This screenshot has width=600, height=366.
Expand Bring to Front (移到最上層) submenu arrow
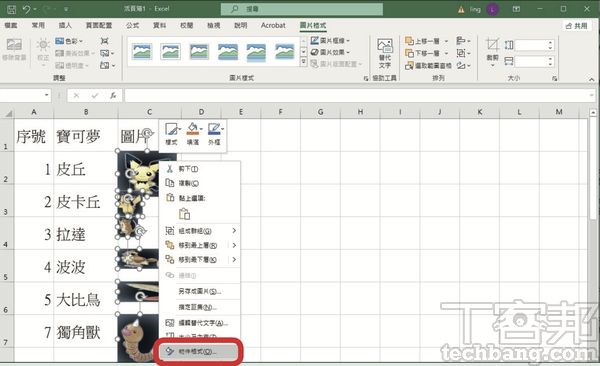(x=234, y=245)
